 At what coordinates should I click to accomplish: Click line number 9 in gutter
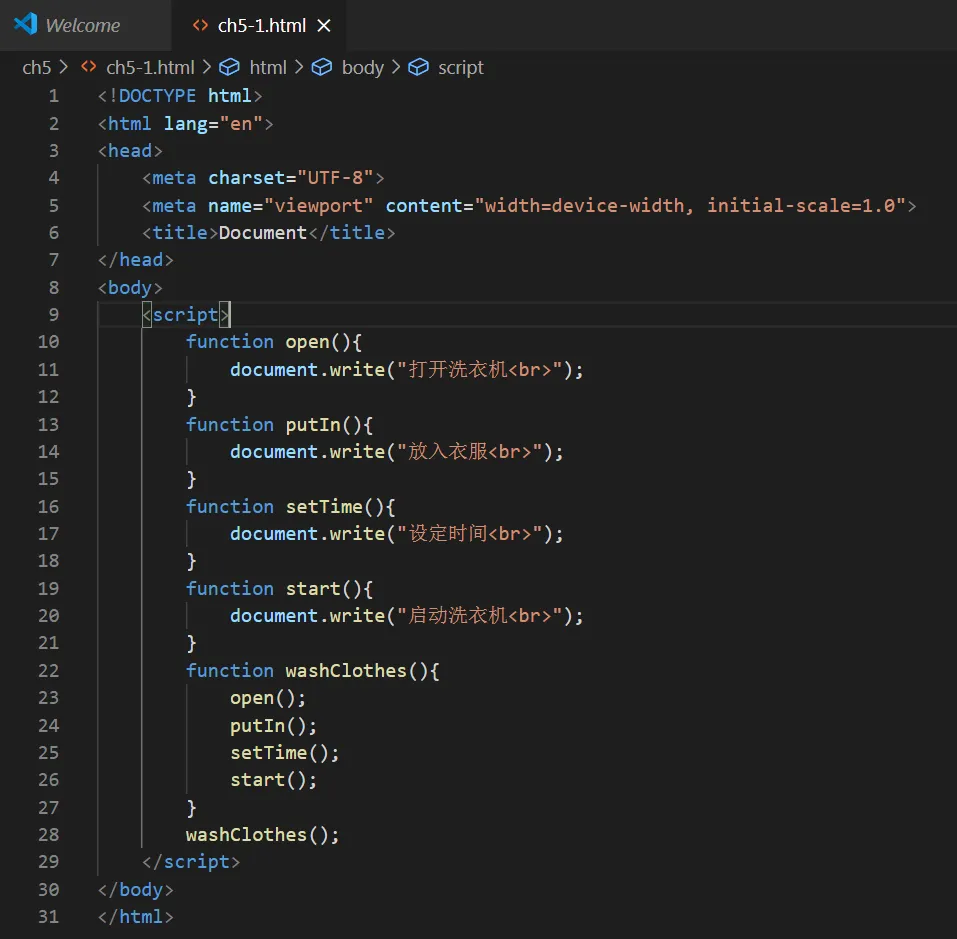pyautogui.click(x=54, y=315)
